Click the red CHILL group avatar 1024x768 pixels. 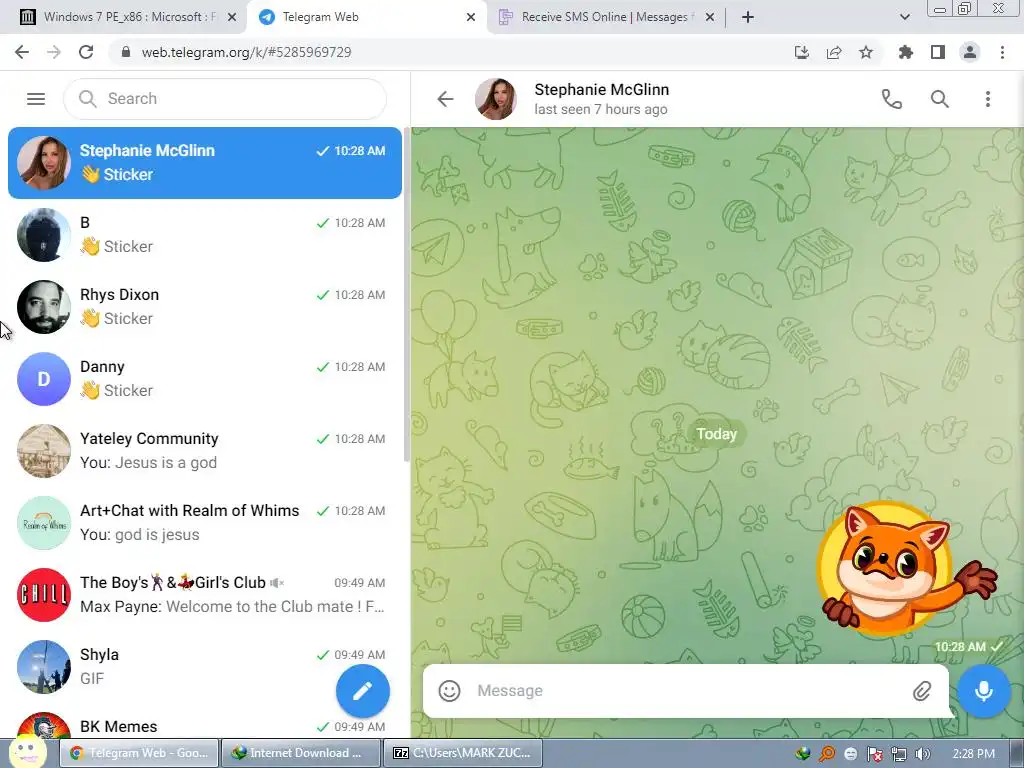click(x=44, y=594)
